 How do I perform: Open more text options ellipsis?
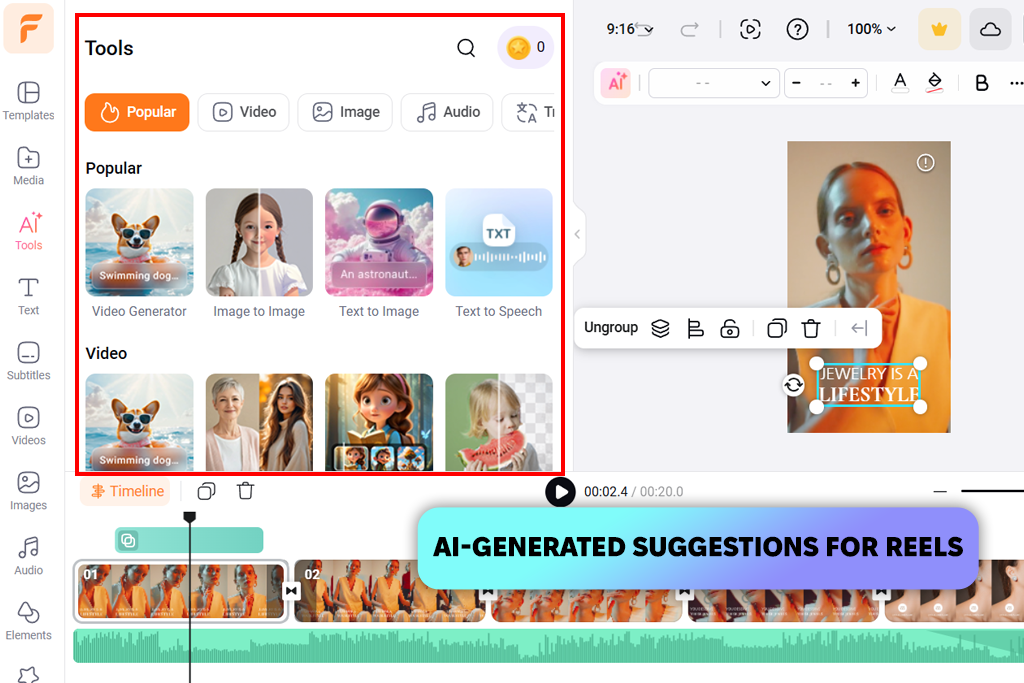click(x=1016, y=83)
